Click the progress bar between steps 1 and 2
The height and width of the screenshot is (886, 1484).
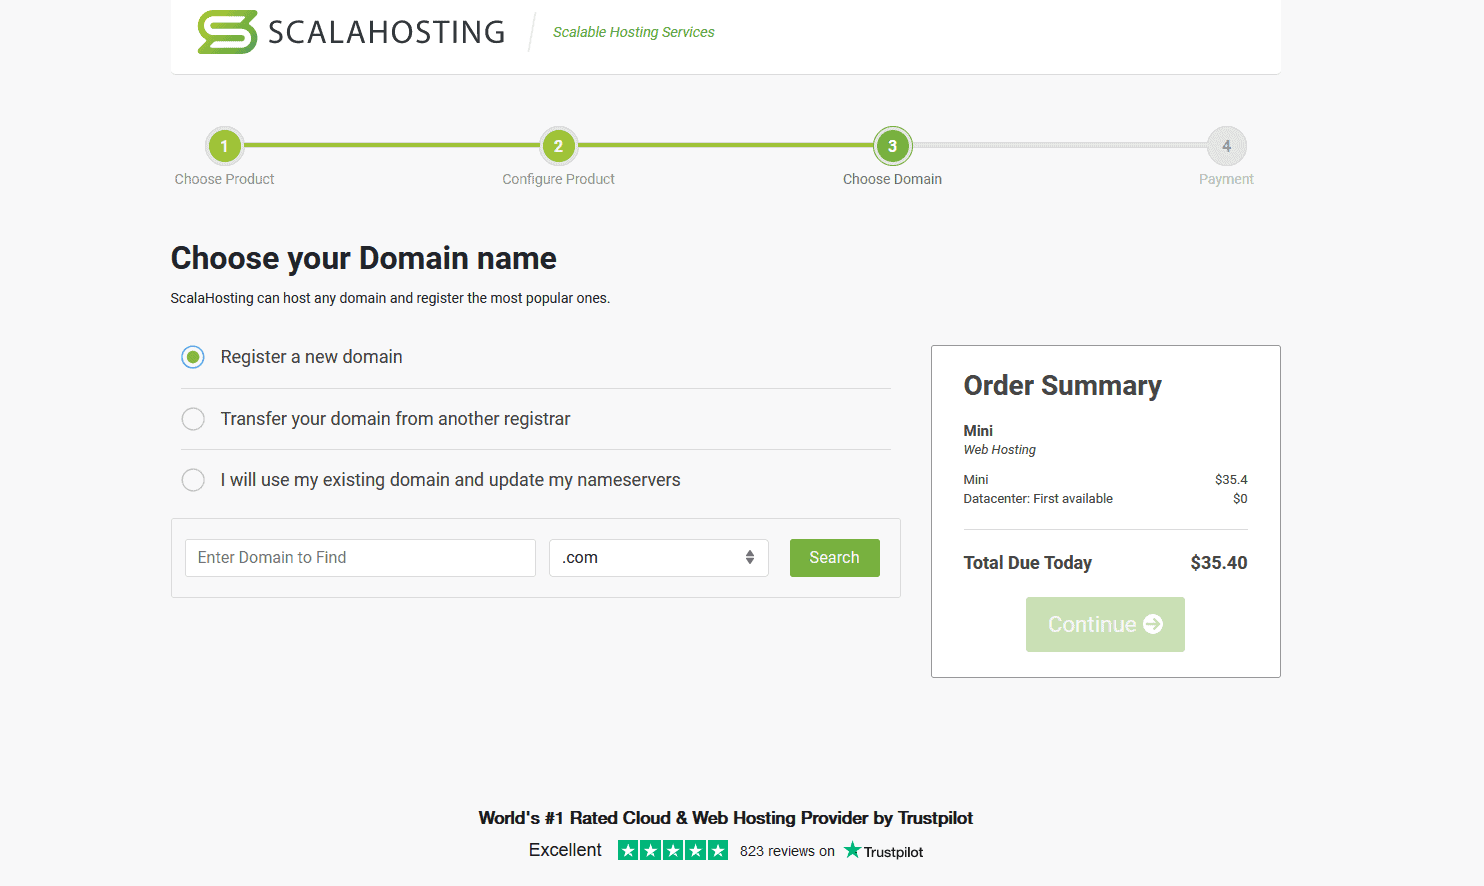pyautogui.click(x=391, y=146)
